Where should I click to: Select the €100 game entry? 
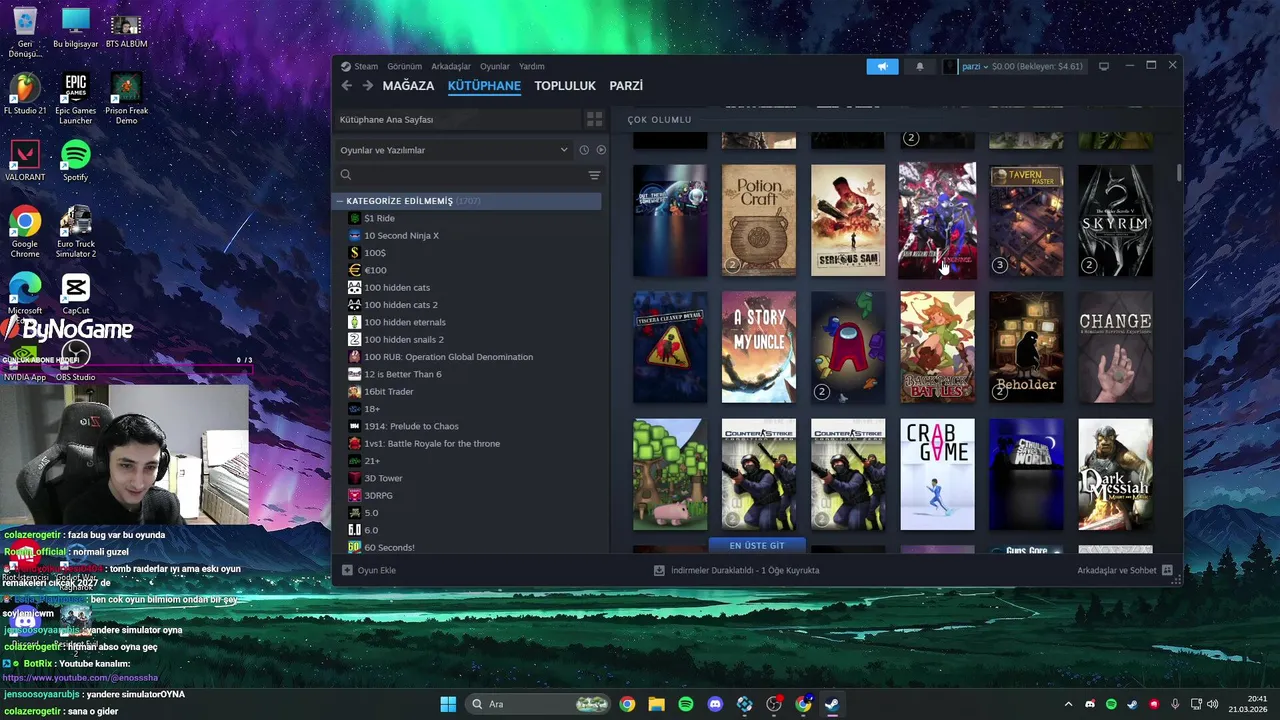(x=375, y=270)
